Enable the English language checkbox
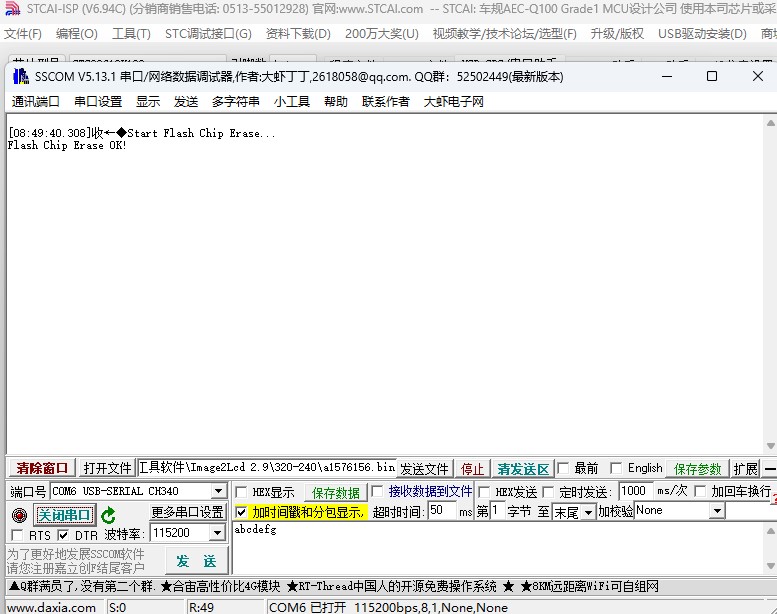Screen dimensions: 777x614 pos(616,468)
